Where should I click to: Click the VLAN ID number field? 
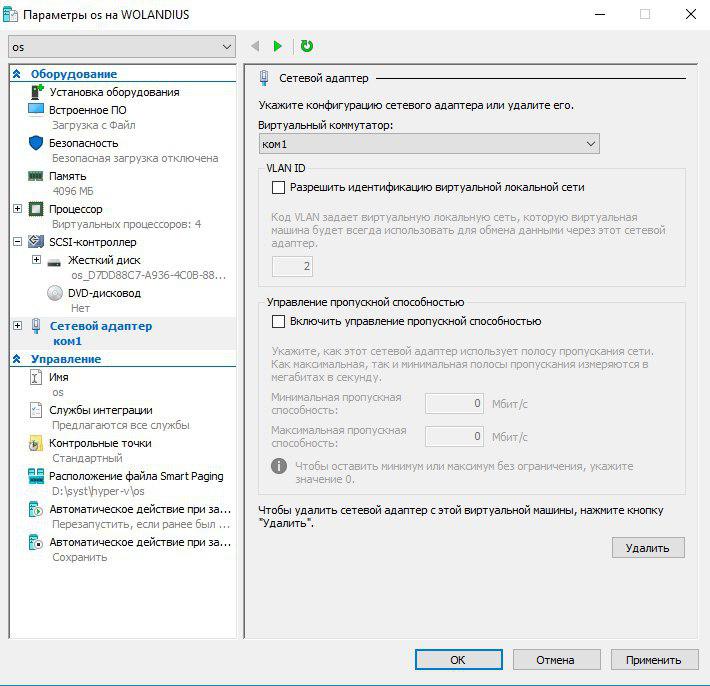[292, 266]
